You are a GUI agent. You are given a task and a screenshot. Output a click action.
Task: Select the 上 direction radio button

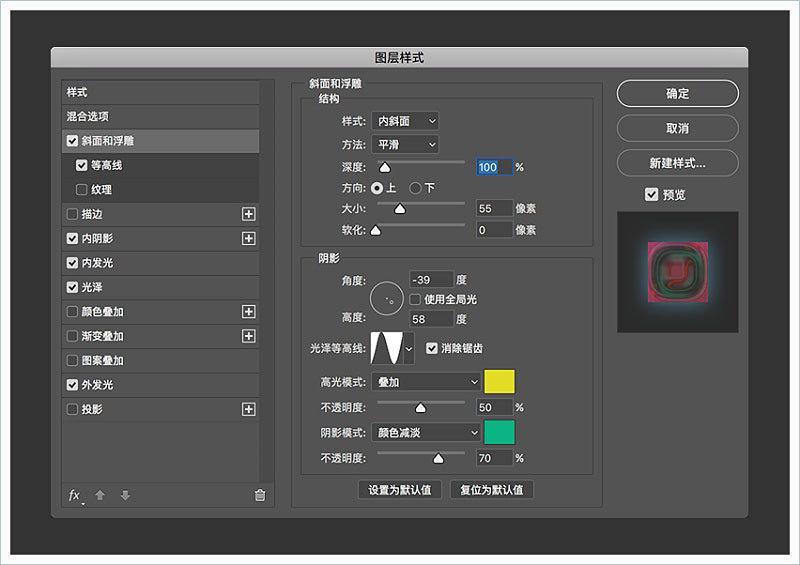(x=377, y=188)
